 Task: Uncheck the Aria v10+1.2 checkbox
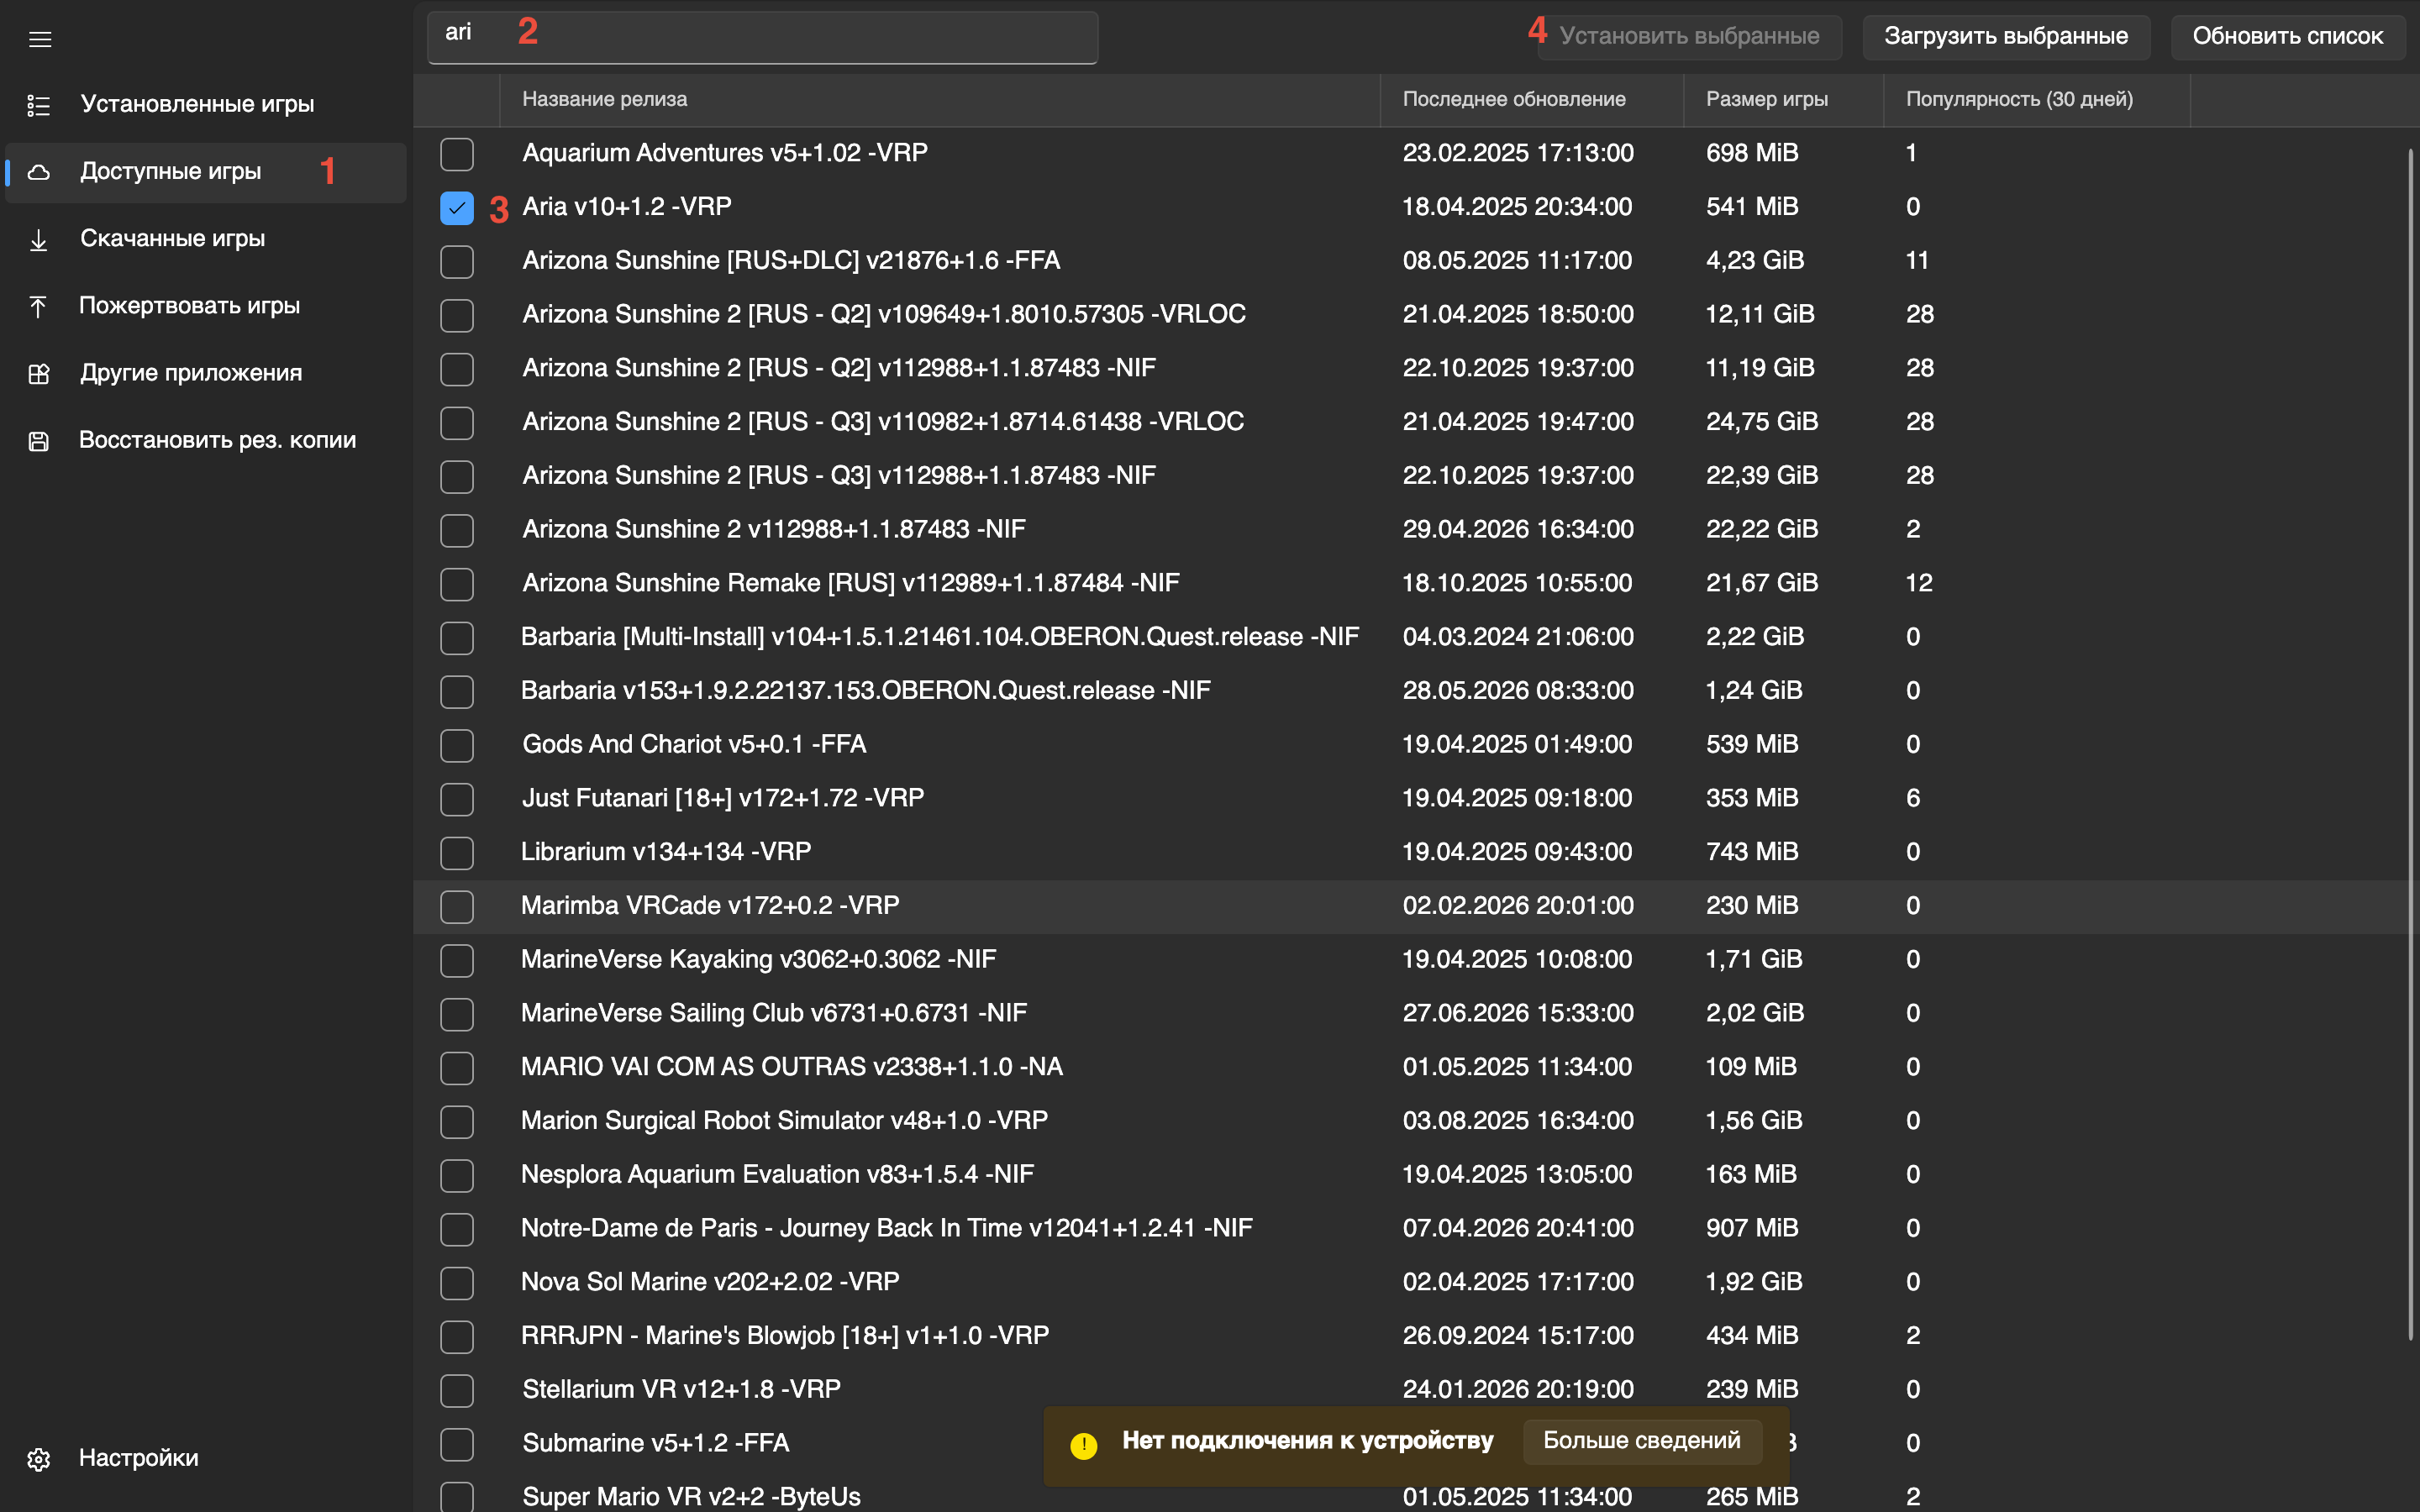(x=457, y=208)
